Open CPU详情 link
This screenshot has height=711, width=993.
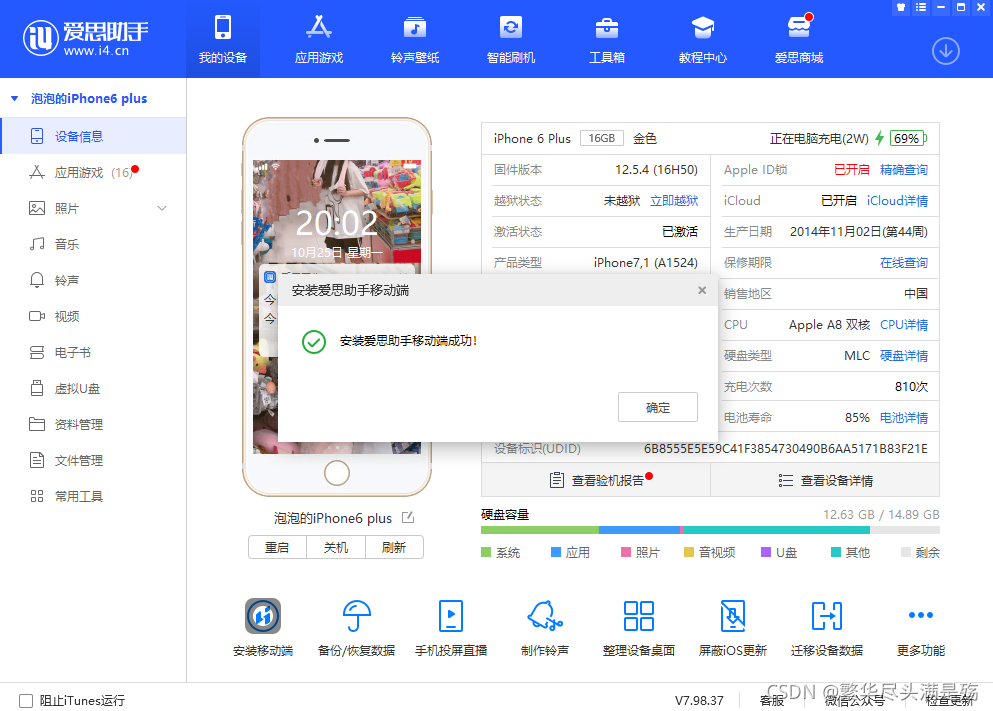904,325
